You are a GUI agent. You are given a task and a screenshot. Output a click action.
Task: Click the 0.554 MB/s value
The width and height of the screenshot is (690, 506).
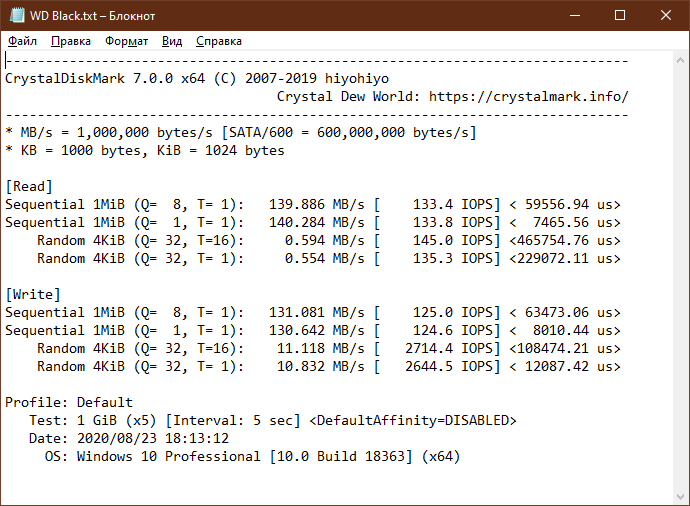click(325, 259)
